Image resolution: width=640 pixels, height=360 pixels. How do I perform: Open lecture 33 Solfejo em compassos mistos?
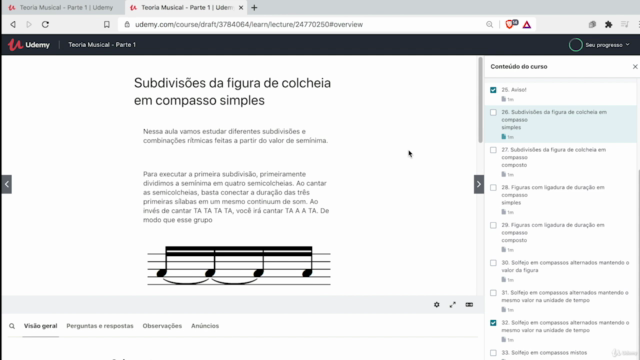(561, 353)
